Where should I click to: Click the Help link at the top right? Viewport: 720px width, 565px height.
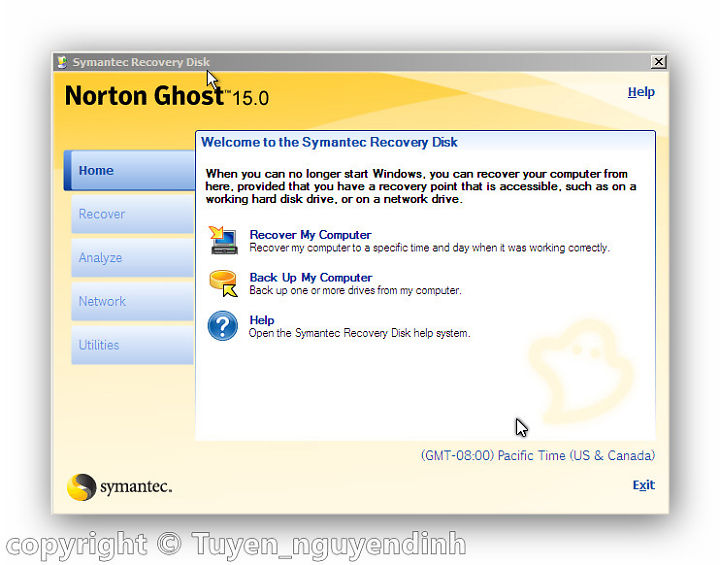coord(641,92)
